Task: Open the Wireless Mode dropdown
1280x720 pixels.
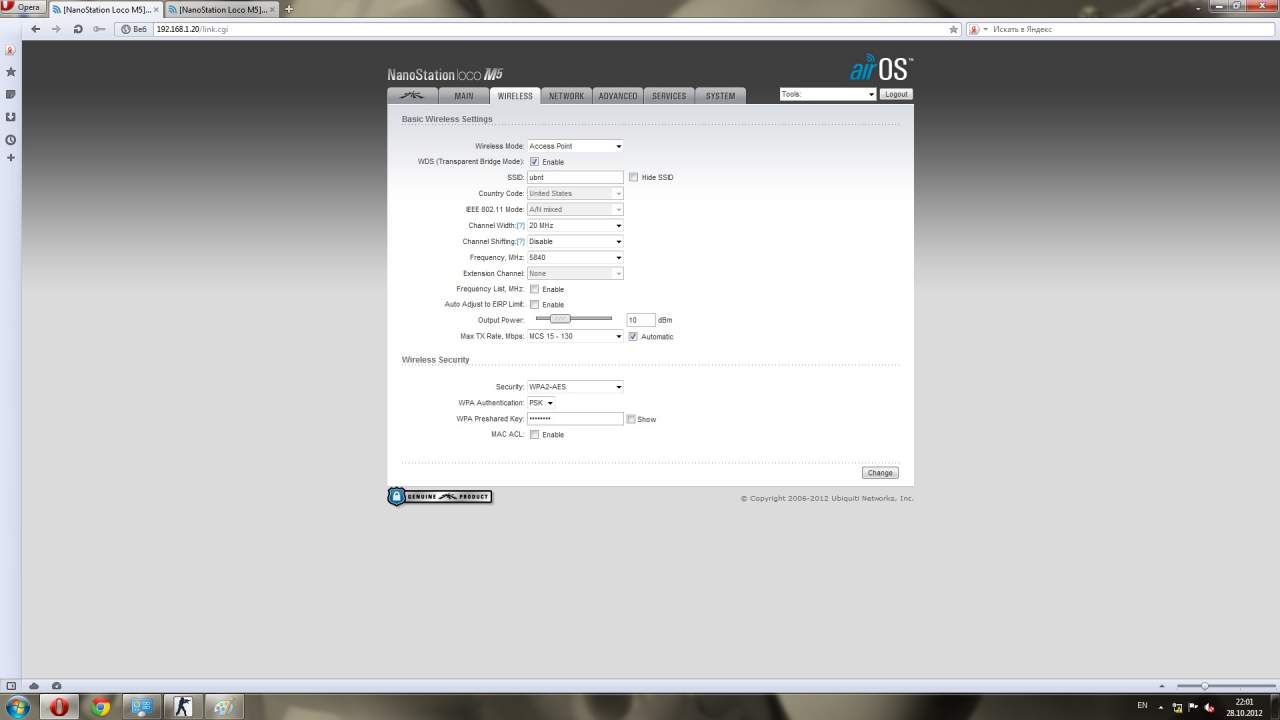Action: pos(575,146)
